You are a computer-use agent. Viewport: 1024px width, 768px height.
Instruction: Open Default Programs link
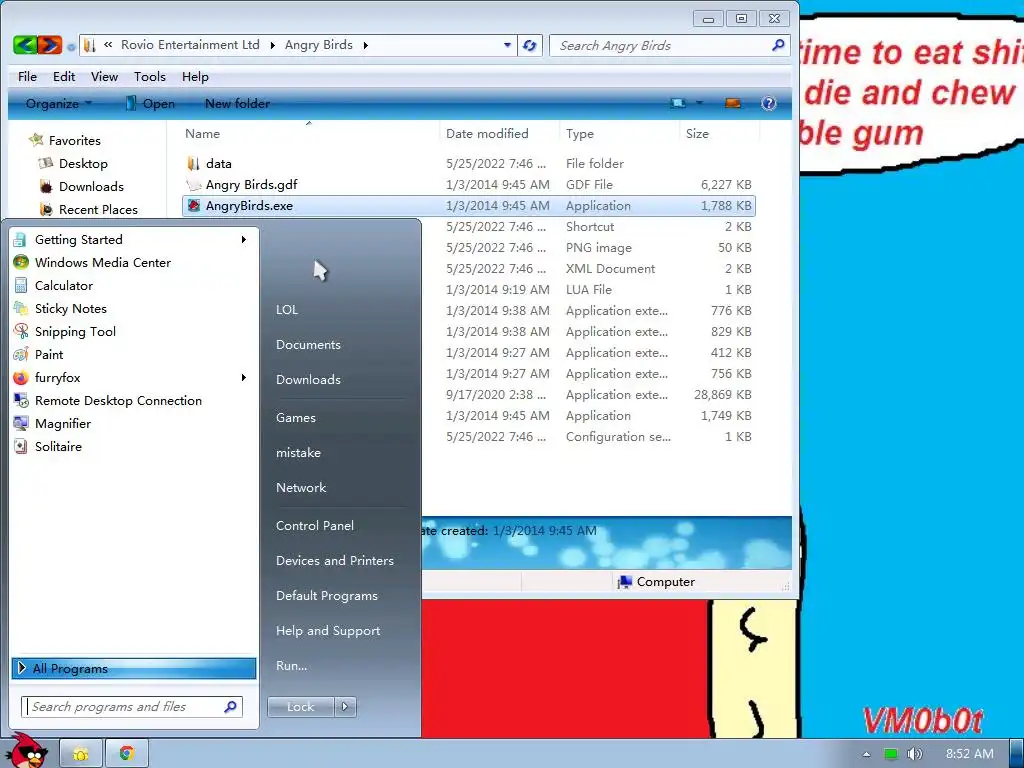pyautogui.click(x=327, y=596)
